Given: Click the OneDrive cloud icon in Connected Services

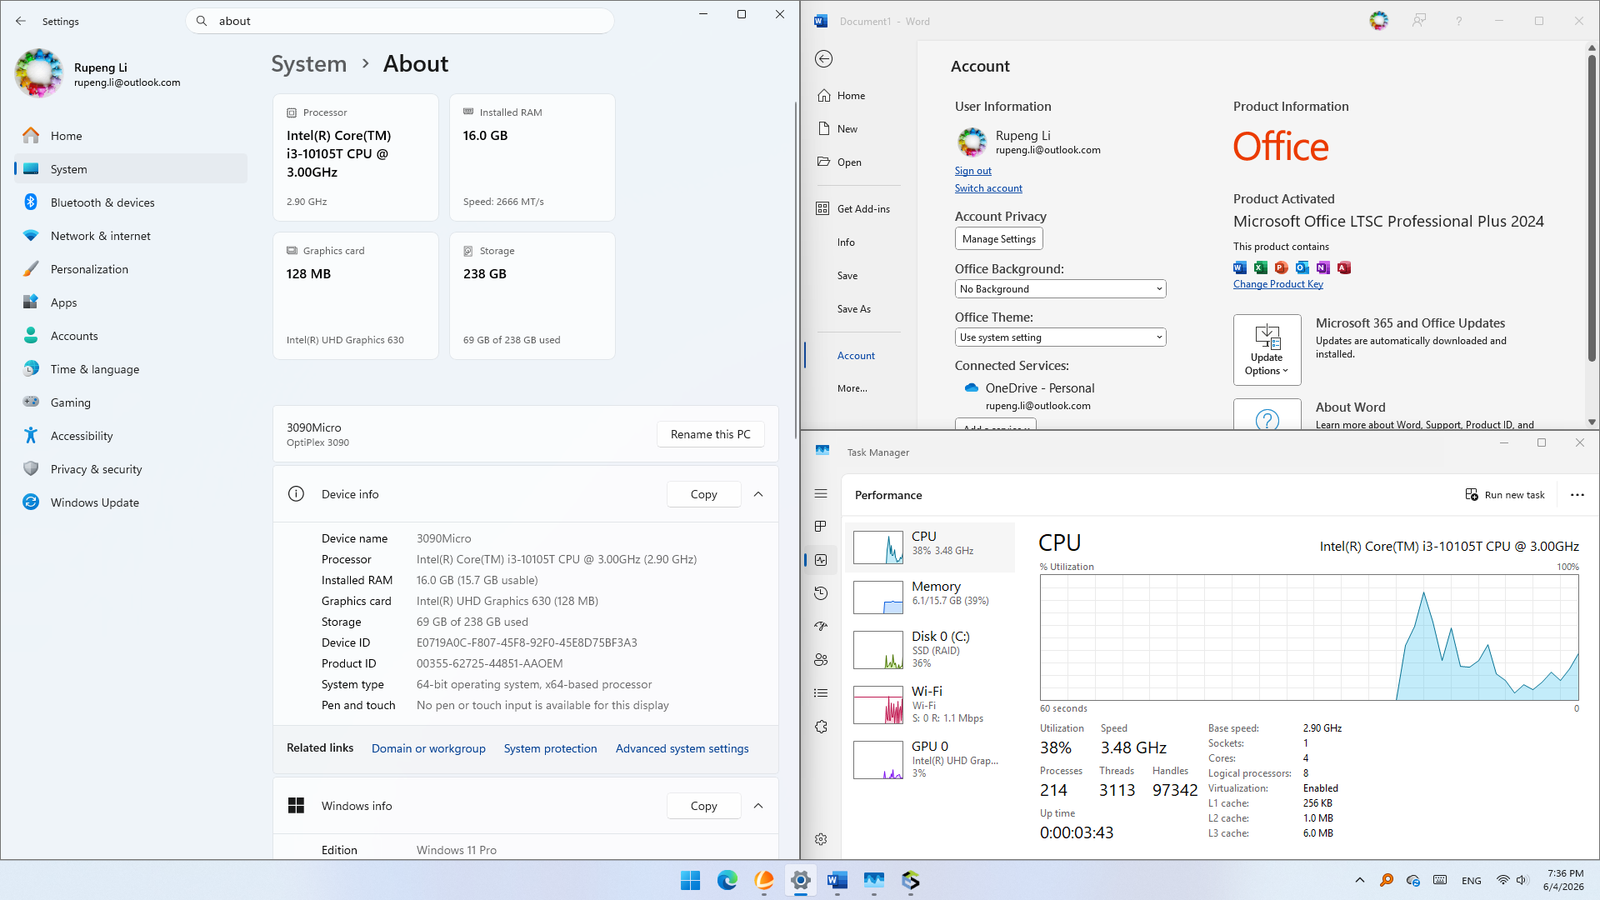Looking at the screenshot, I should click(971, 388).
